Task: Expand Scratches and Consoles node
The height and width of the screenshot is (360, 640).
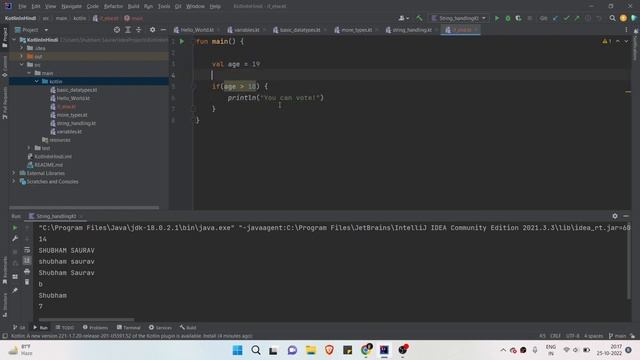Action: tap(14, 181)
